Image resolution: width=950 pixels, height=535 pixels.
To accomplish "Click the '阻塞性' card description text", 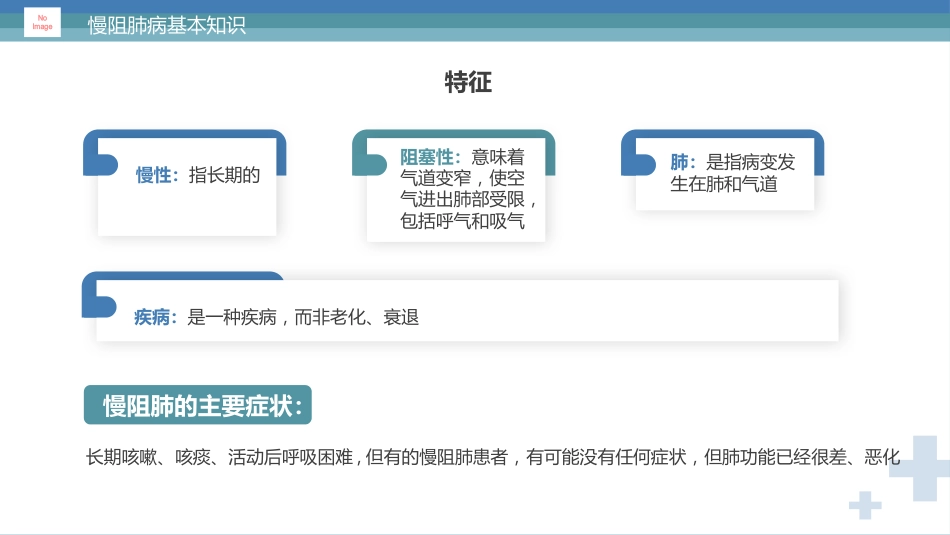I will pos(468,189).
